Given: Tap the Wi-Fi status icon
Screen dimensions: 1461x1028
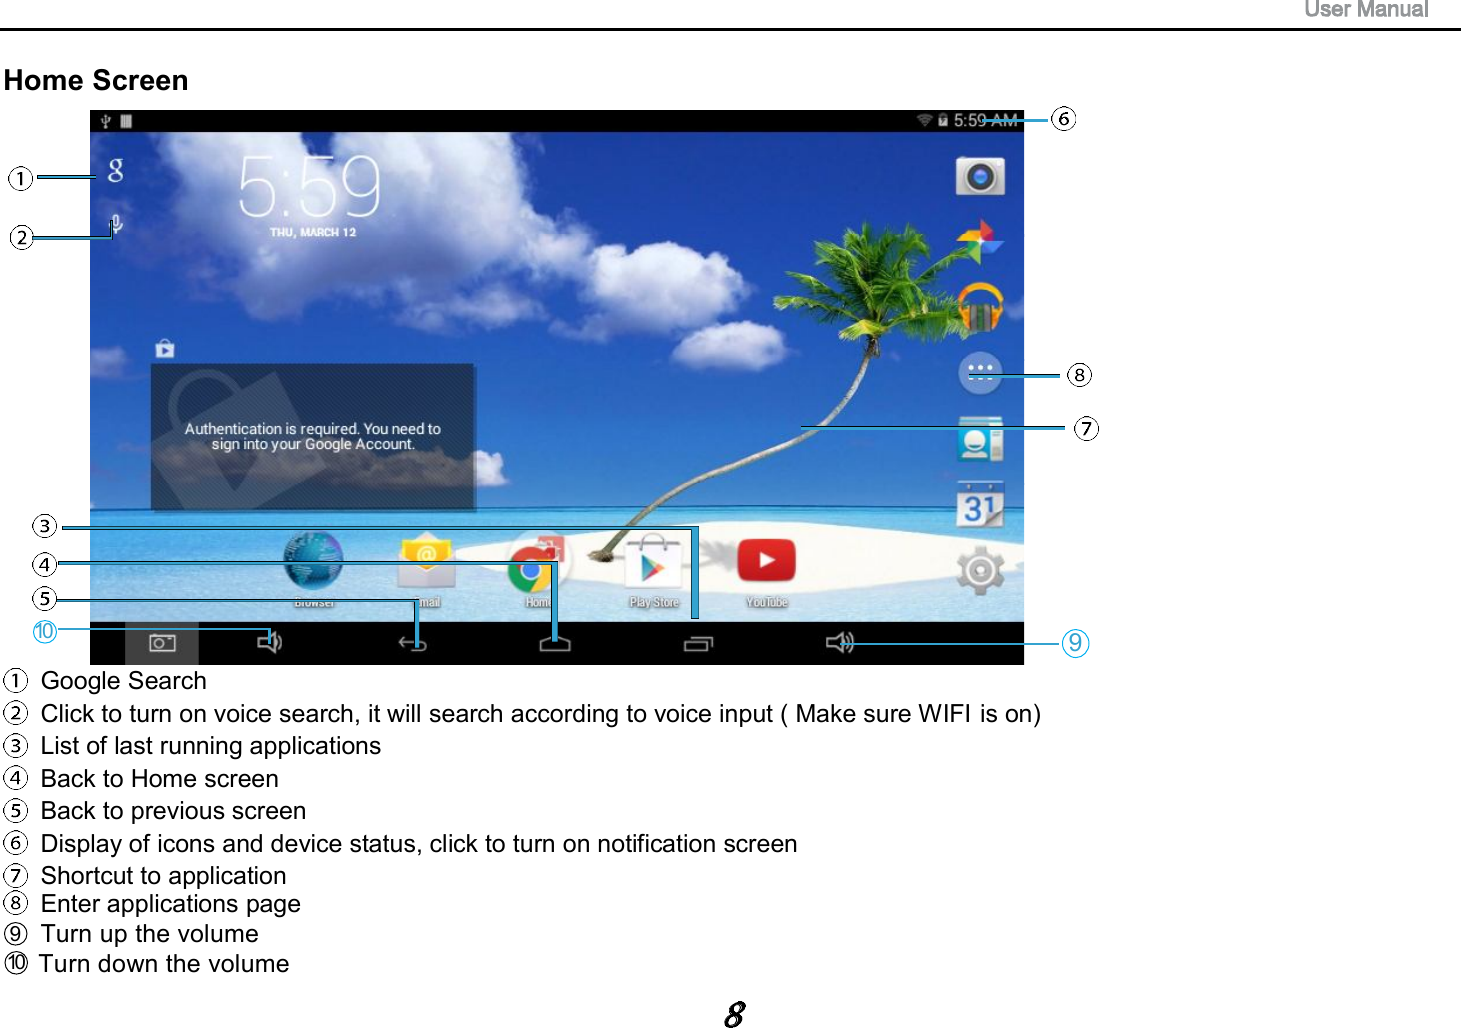Looking at the screenshot, I should click(x=924, y=121).
